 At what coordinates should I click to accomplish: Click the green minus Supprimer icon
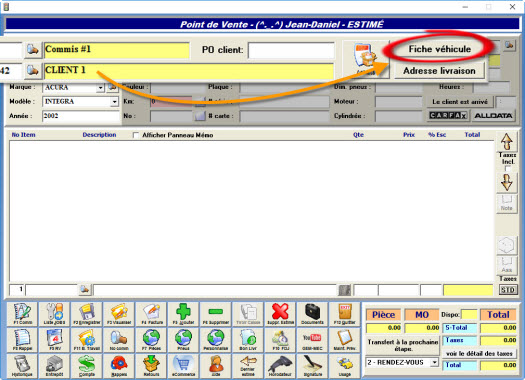coord(216,314)
